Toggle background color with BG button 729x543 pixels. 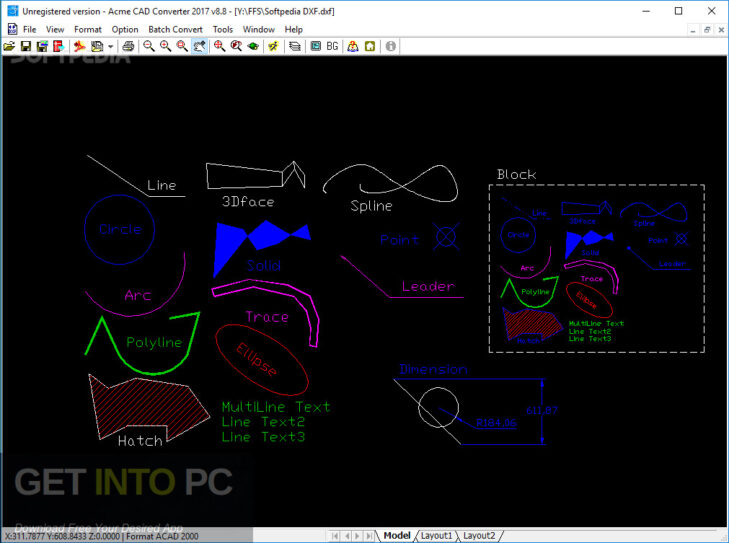click(x=332, y=46)
